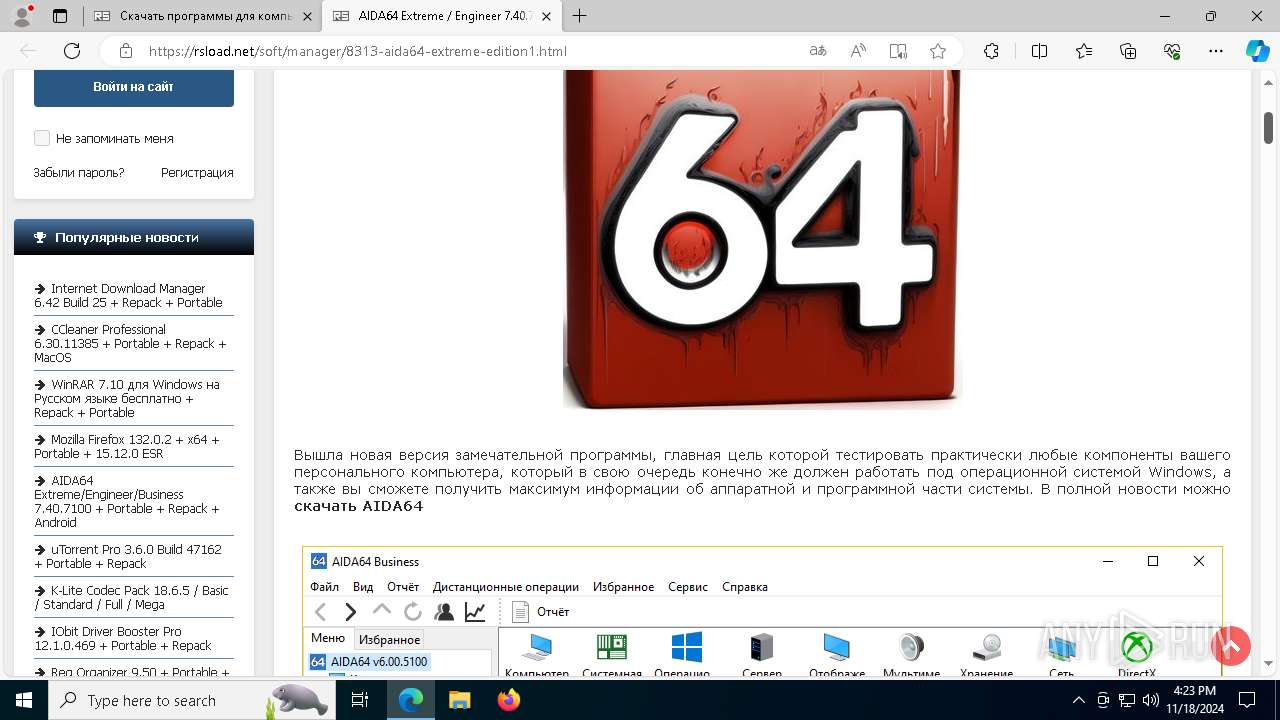Open the 'Забыли пароль?' link
Image resolution: width=1280 pixels, height=720 pixels.
[x=79, y=172]
